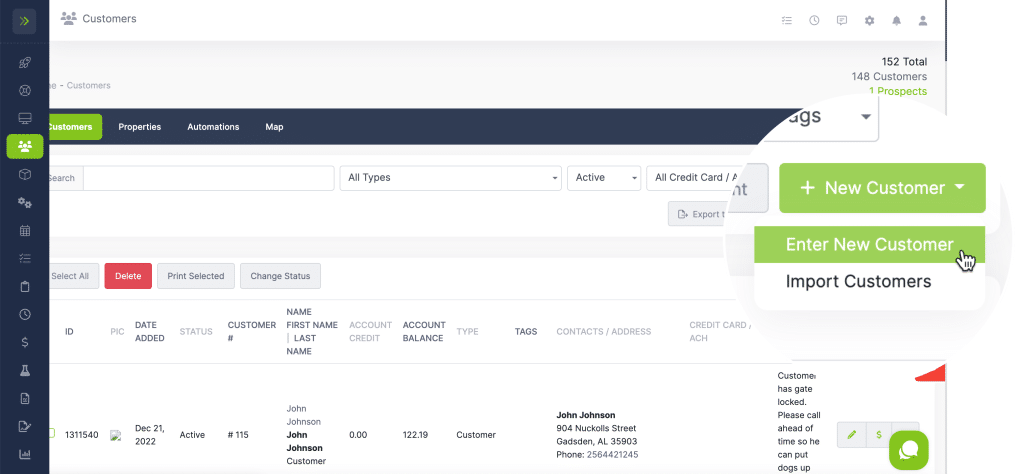Open the flask icon in sidebar
1024x474 pixels.
pyautogui.click(x=25, y=370)
